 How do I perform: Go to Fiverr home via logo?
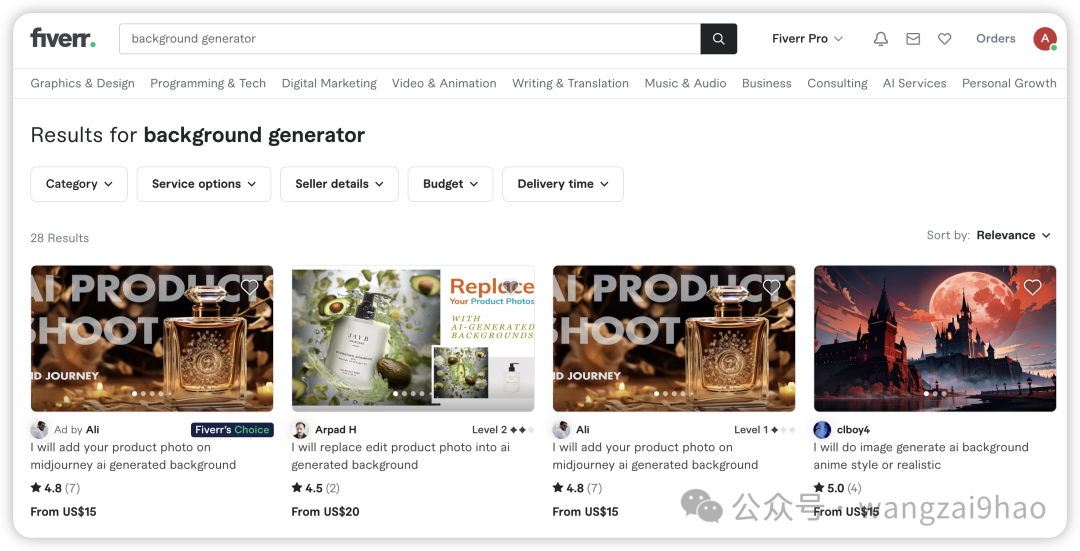(63, 39)
